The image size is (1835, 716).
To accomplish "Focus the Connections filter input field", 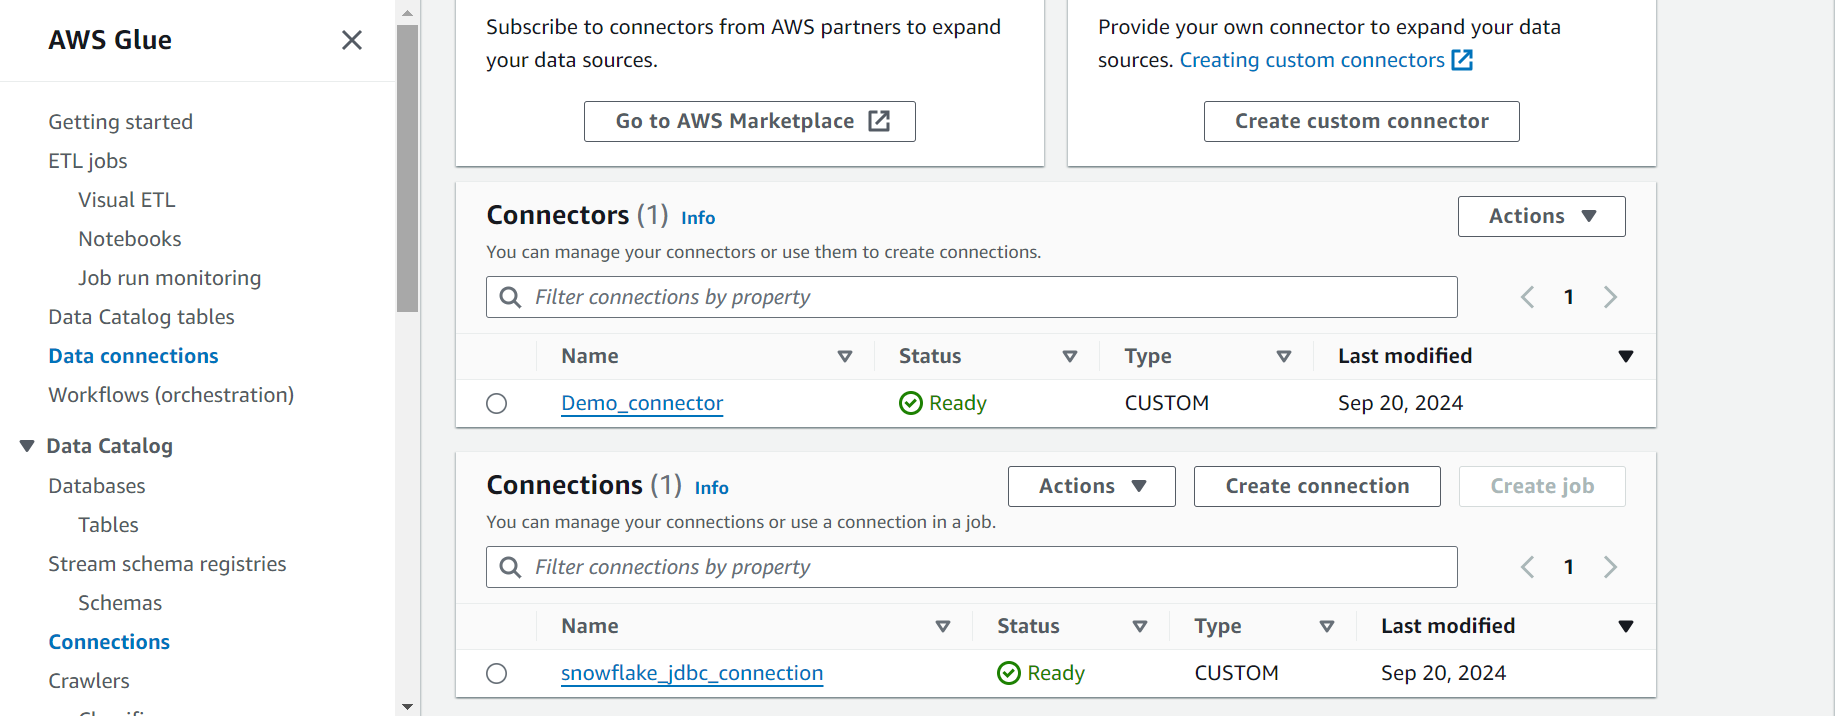I will click(x=972, y=567).
